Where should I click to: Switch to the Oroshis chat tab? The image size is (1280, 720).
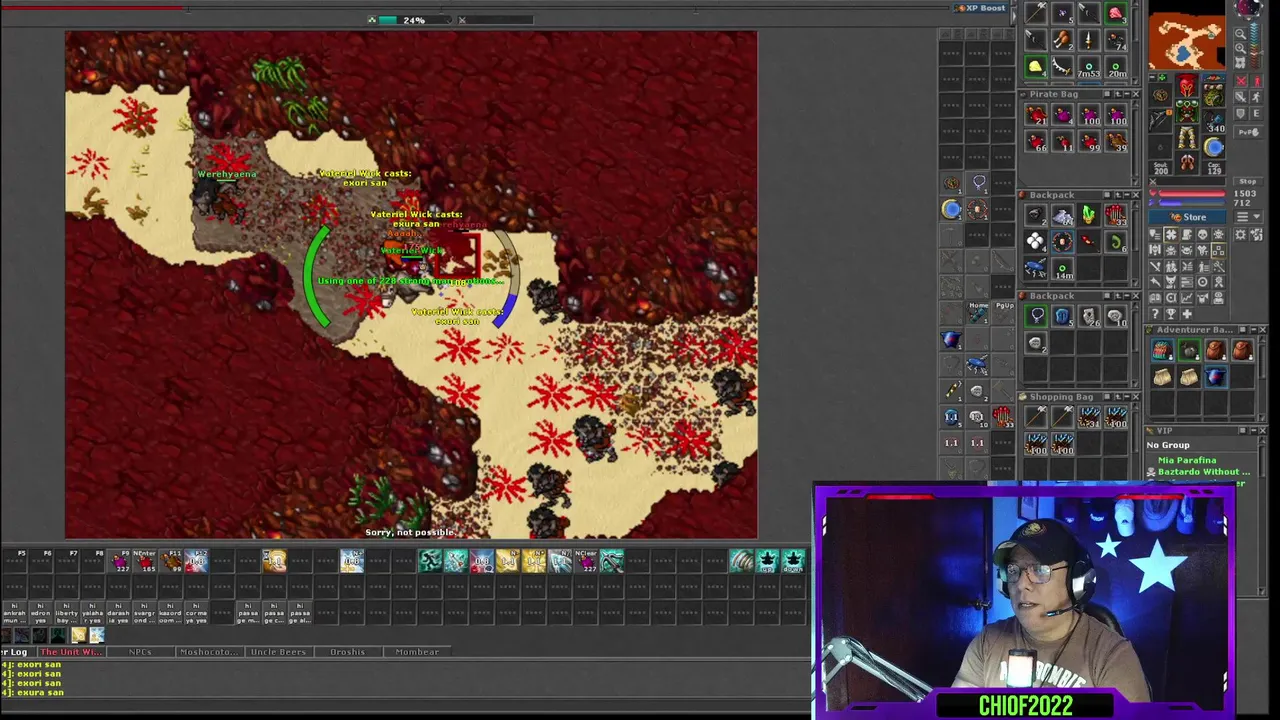(348, 652)
